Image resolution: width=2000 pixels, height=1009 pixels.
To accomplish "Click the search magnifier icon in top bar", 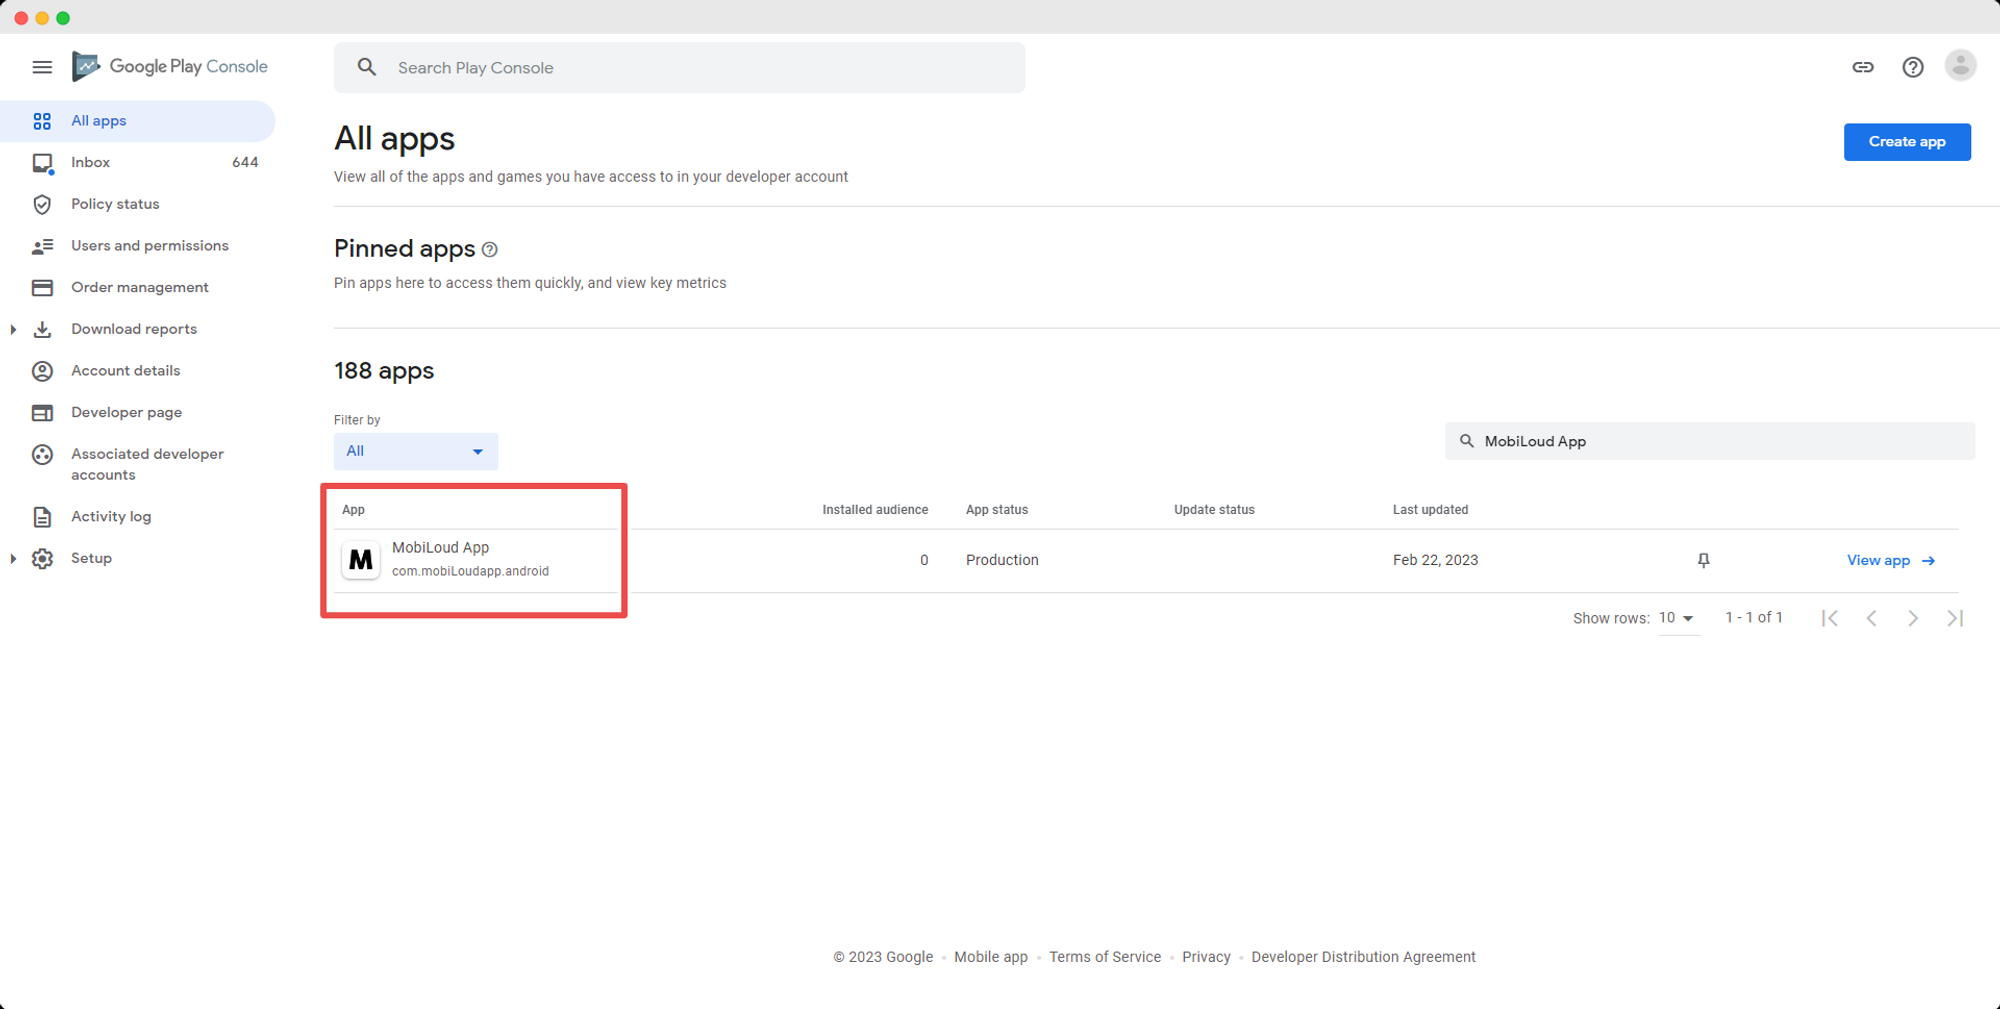I will (367, 67).
